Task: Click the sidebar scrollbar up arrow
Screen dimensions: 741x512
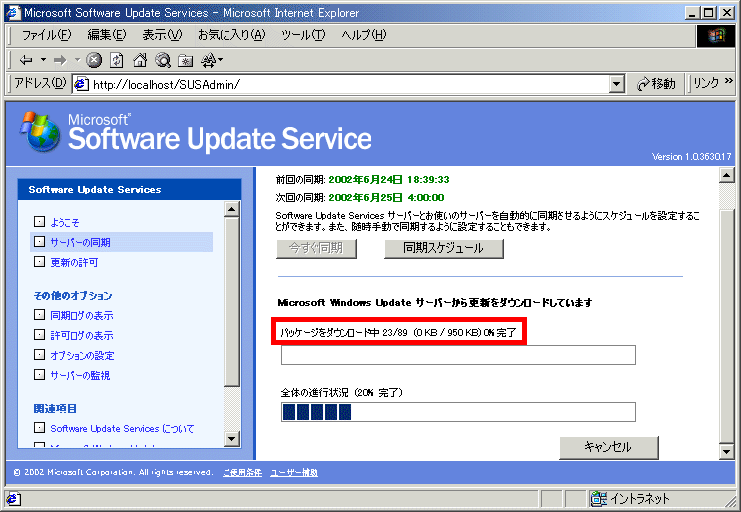Action: tap(232, 209)
